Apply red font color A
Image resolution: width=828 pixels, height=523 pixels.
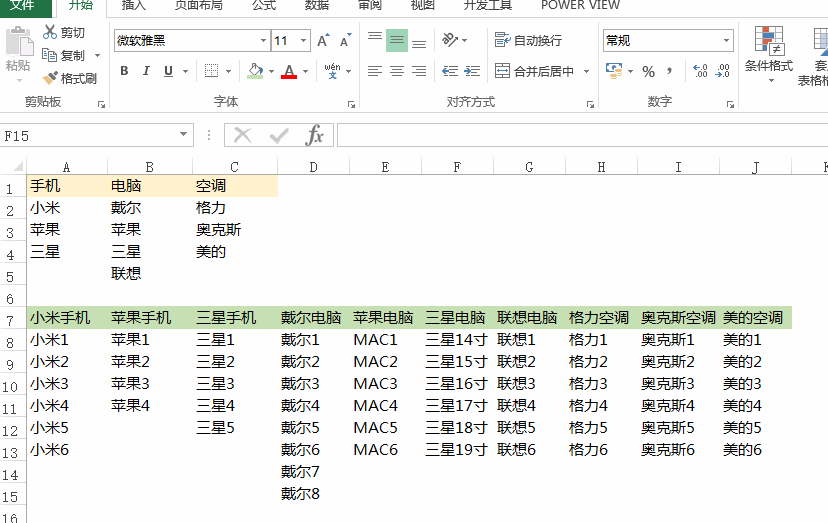point(289,71)
